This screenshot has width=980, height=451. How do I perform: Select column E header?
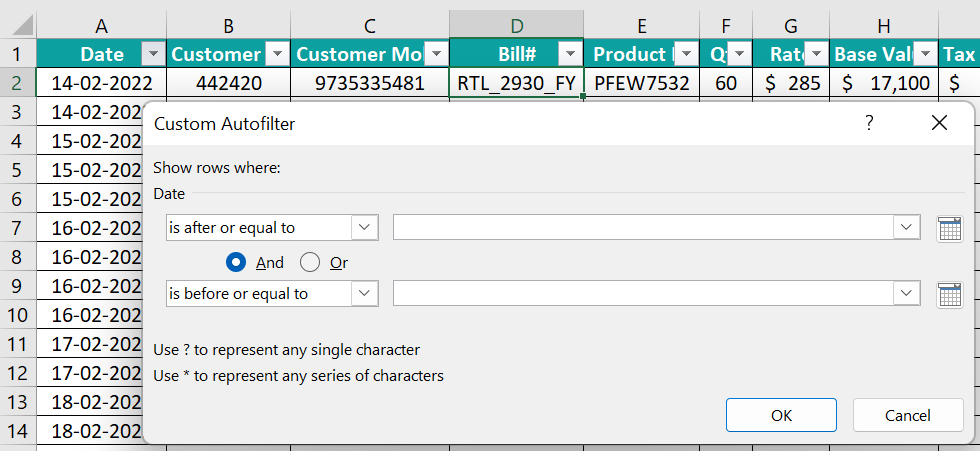[x=641, y=26]
